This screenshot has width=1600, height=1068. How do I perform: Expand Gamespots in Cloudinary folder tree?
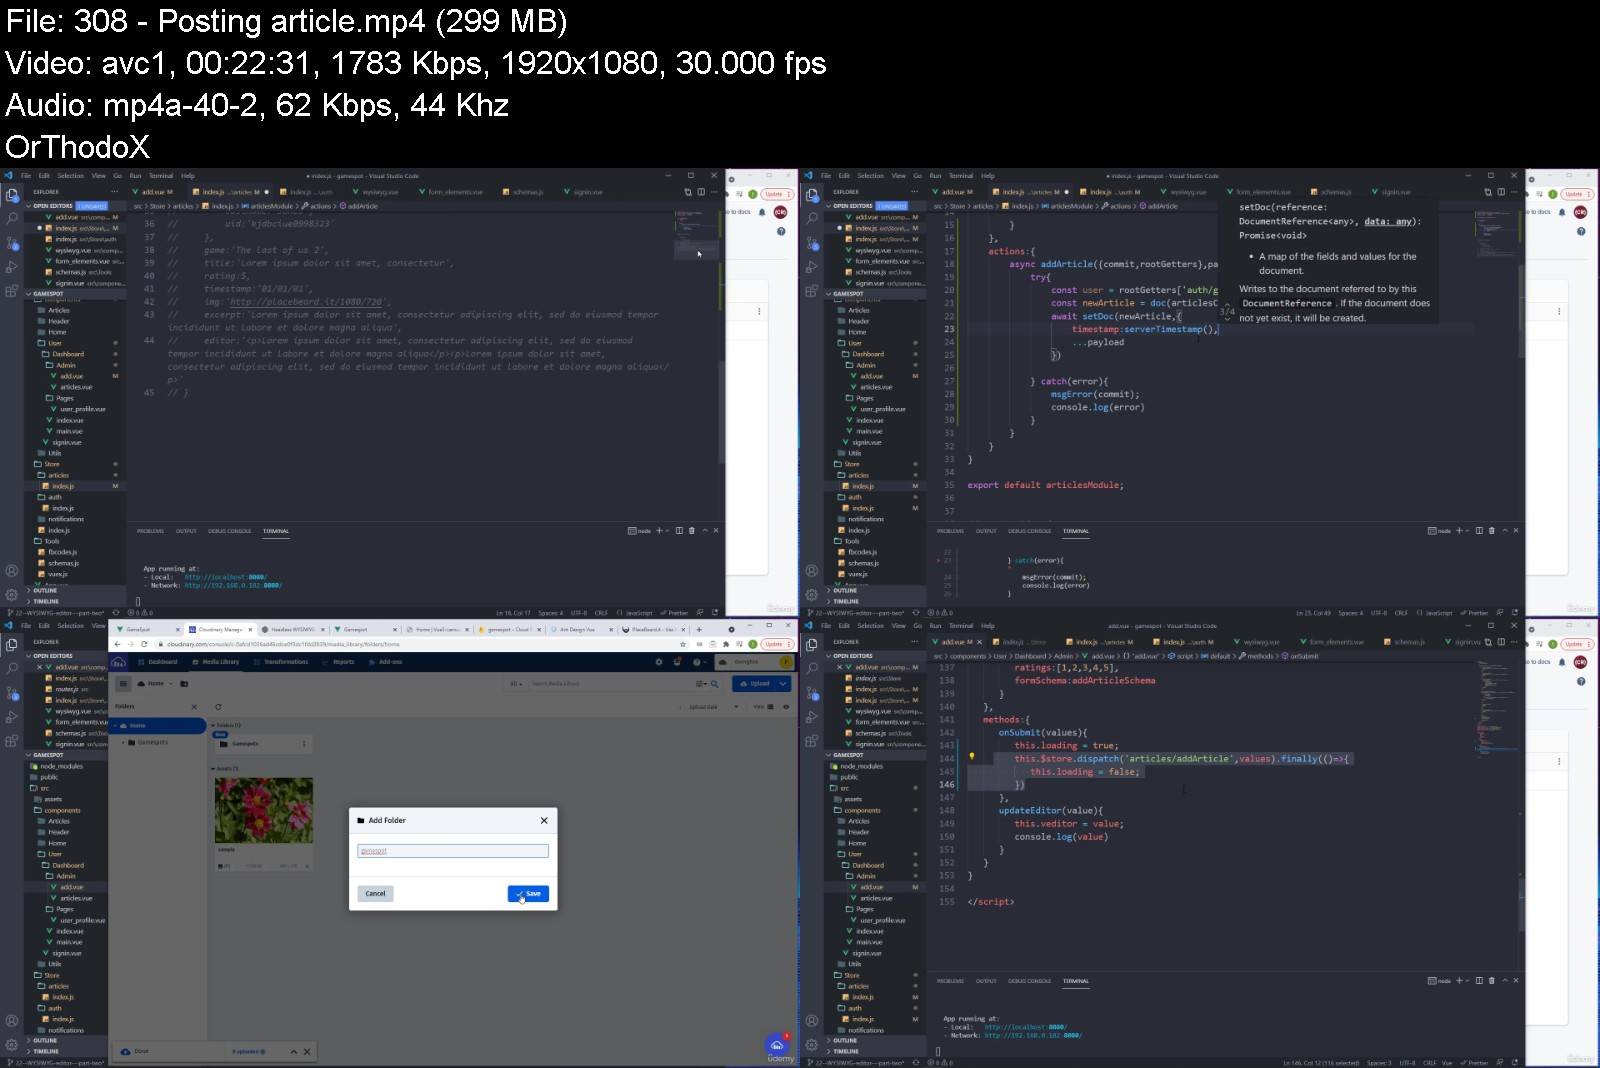[124, 743]
